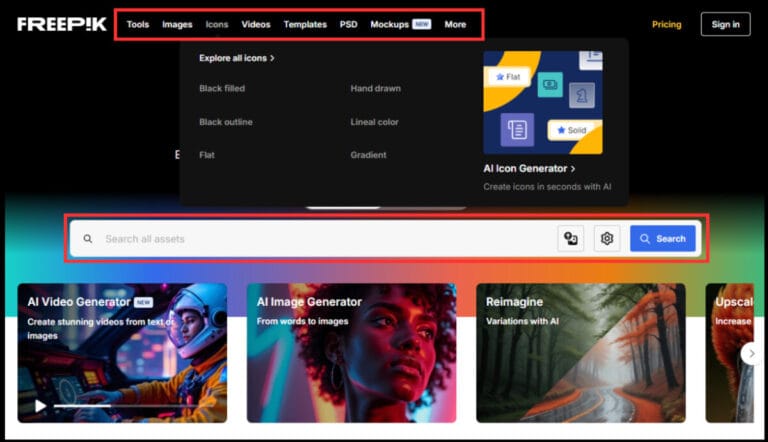
Task: Choose Hand drawn icon style
Action: (375, 89)
